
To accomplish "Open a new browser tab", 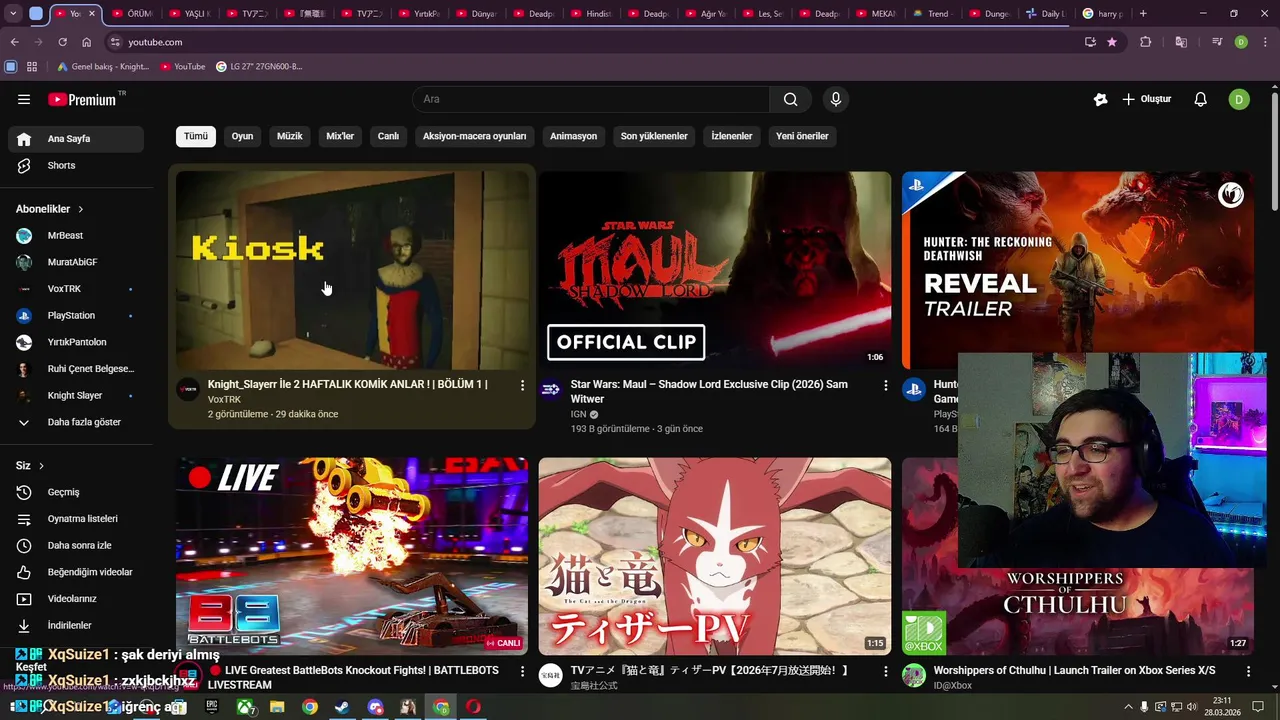I will point(1143,14).
